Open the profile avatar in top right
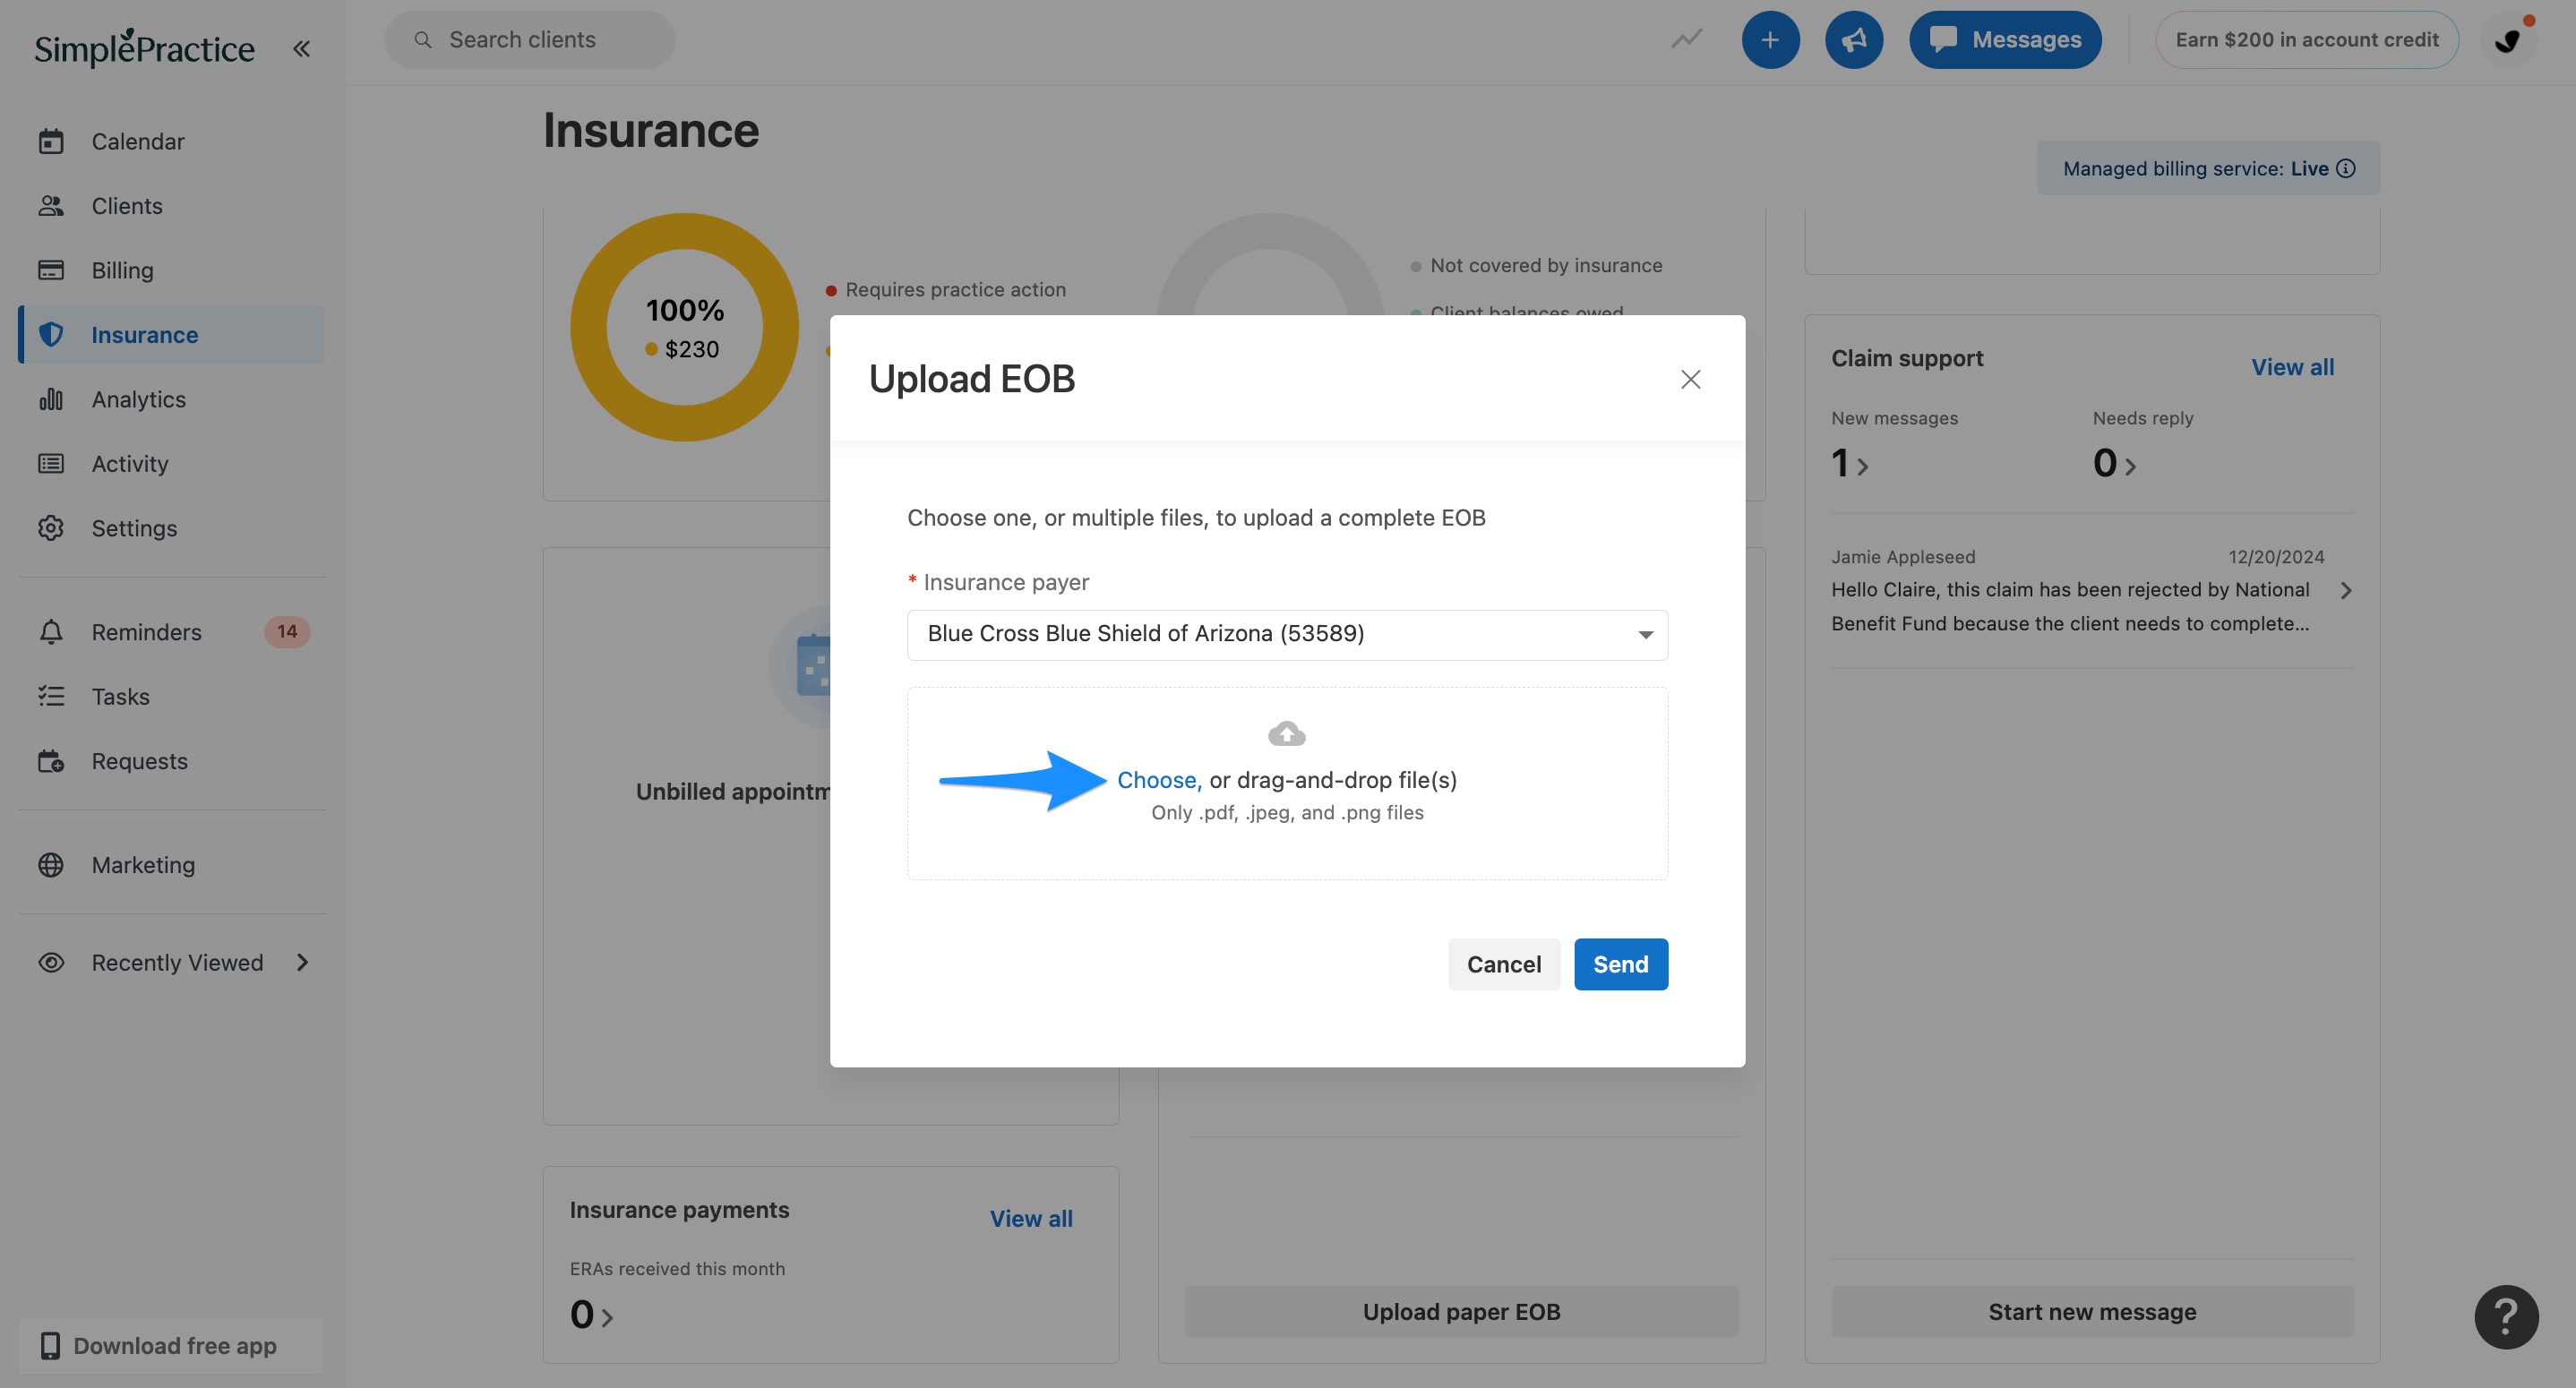Viewport: 2576px width, 1388px height. tap(2507, 40)
